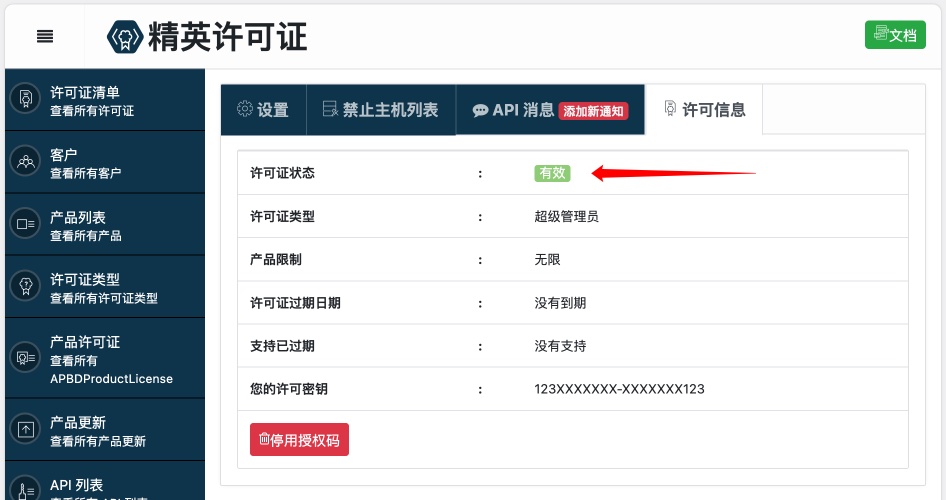946x500 pixels.
Task: Click the 精英许可证 title text
Action: 227,37
